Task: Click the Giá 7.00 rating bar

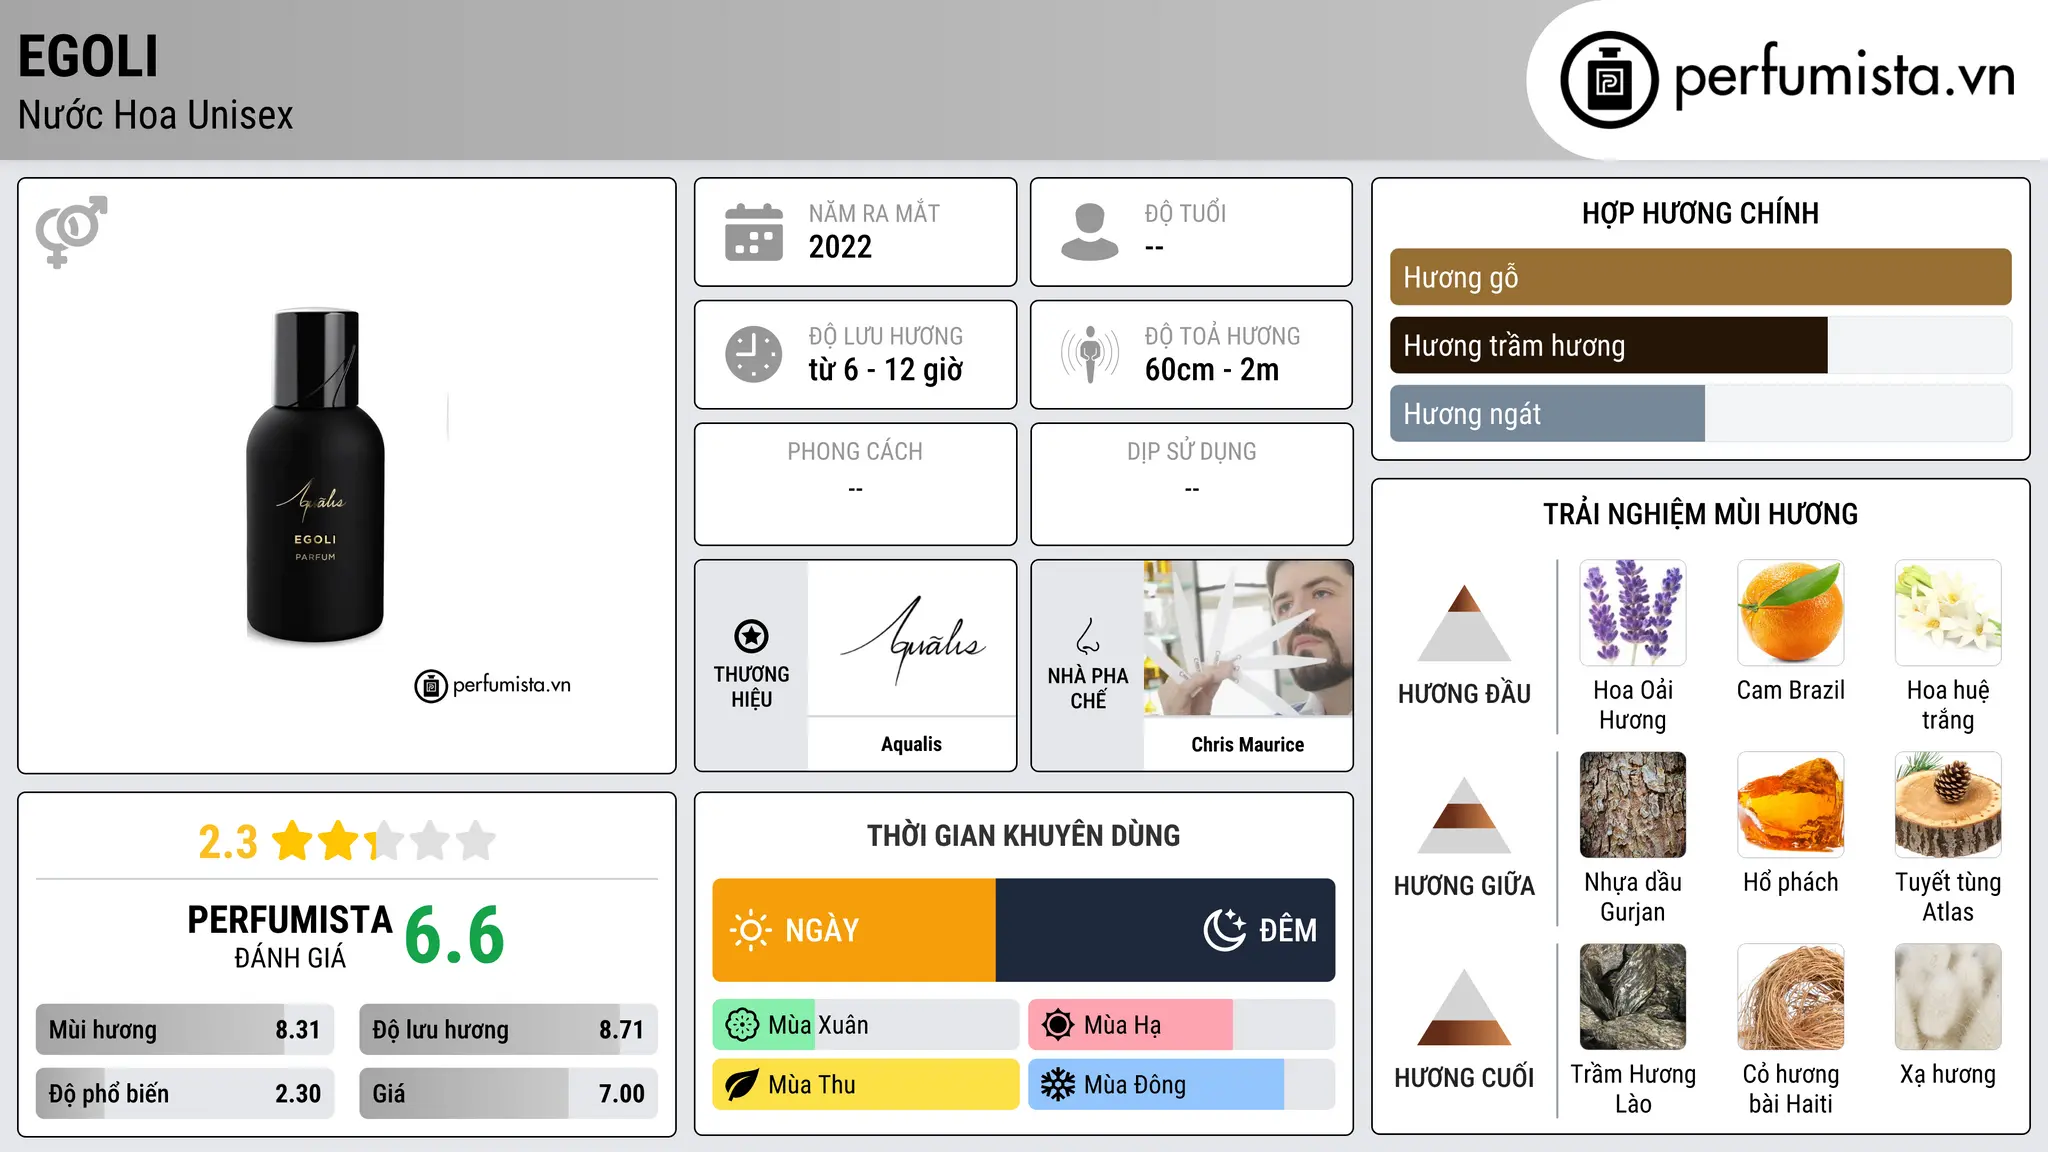Action: point(508,1093)
